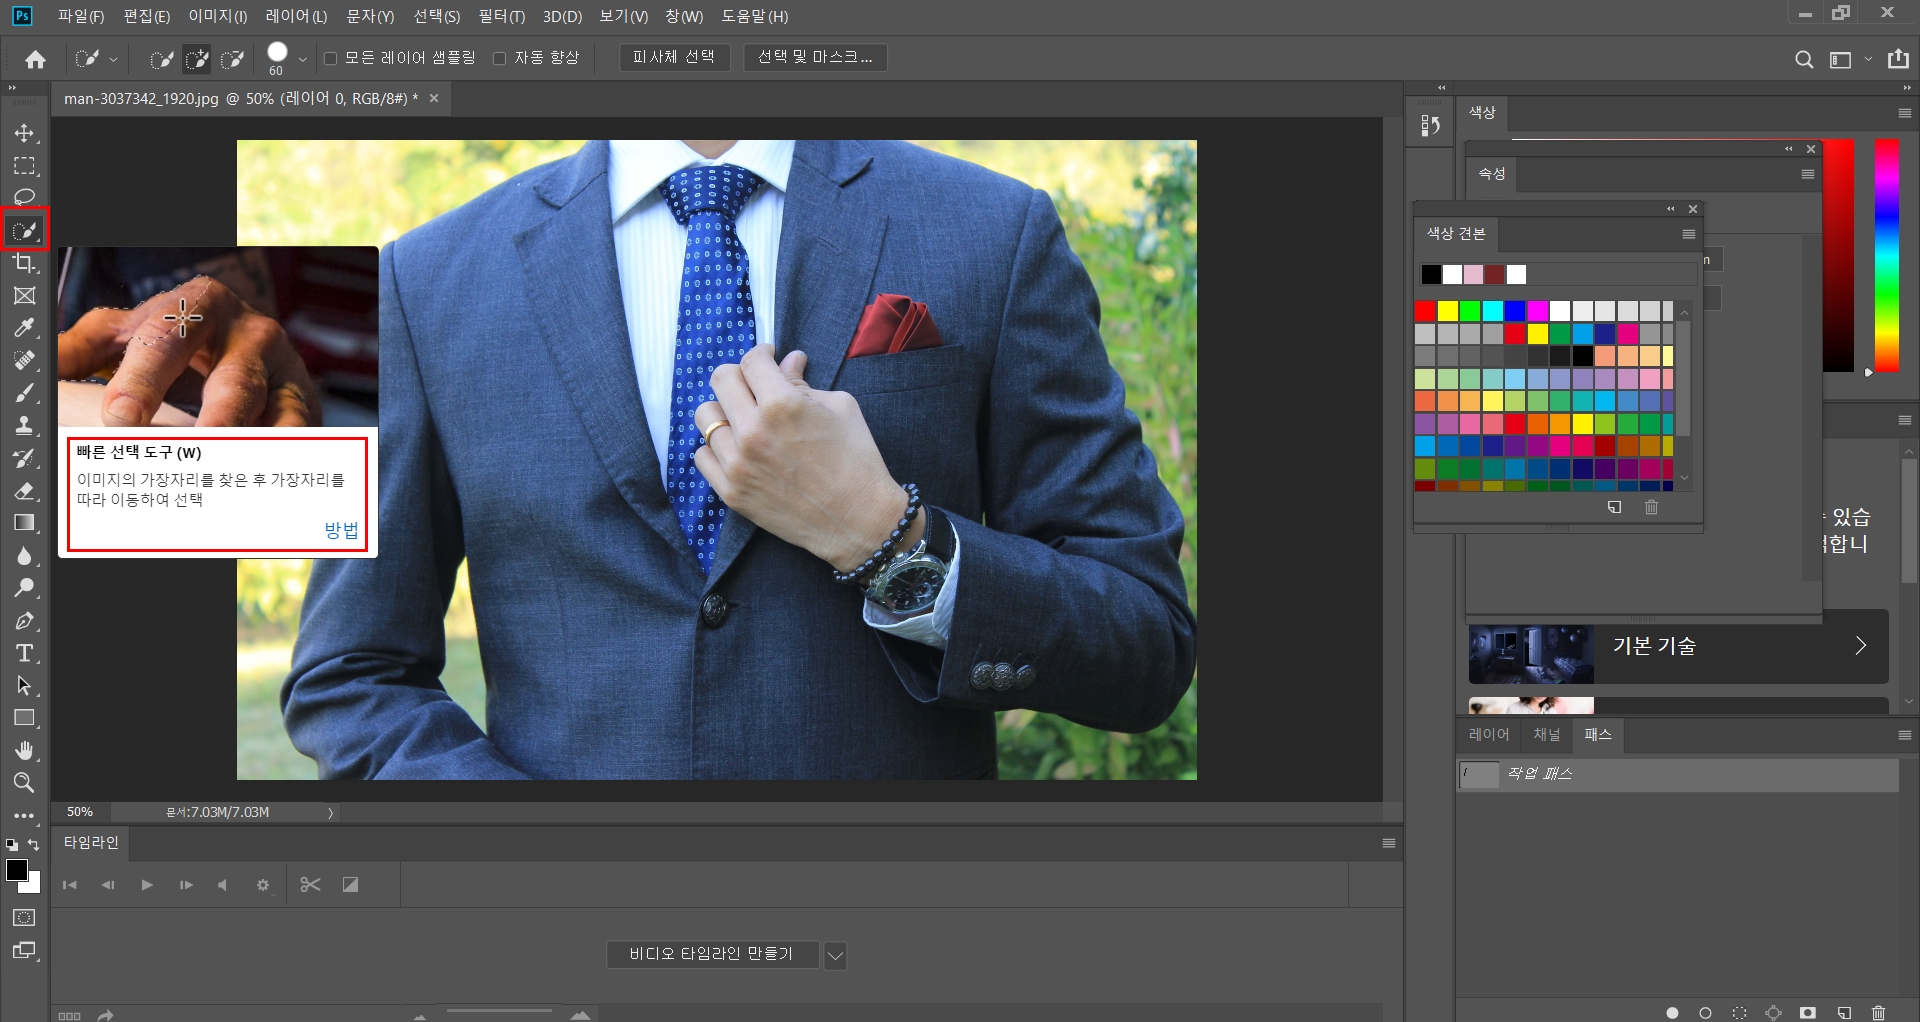Select the Hand tool
Screen dimensions: 1920x1022
tap(24, 750)
